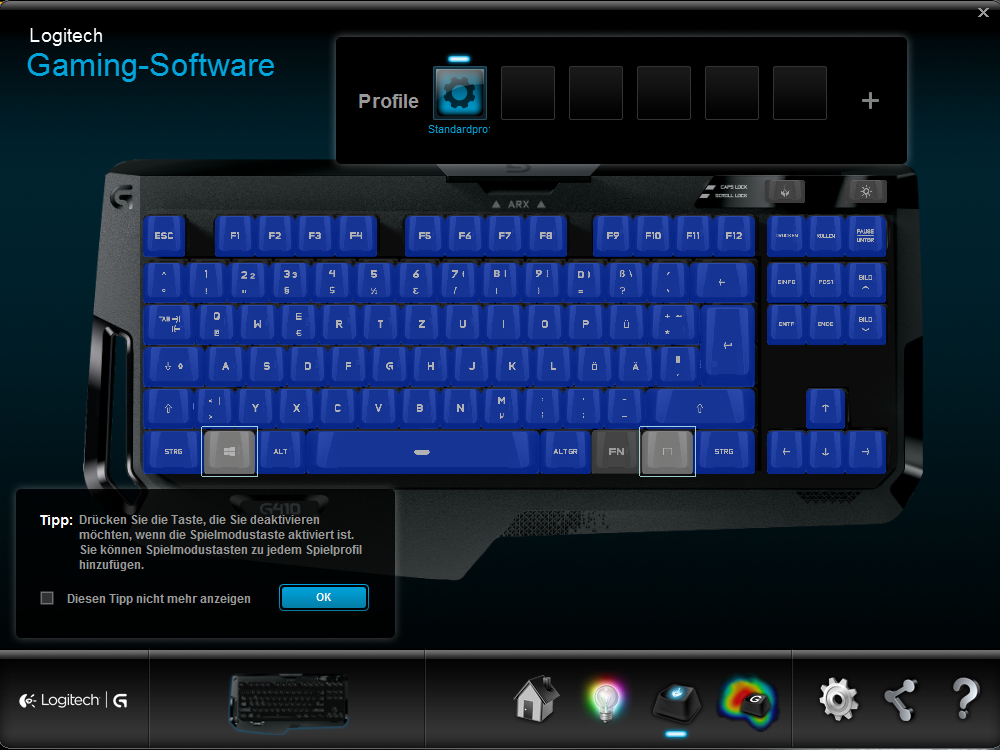1000x750 pixels.
Task: Open the key press heat map icon
Action: (x=747, y=702)
